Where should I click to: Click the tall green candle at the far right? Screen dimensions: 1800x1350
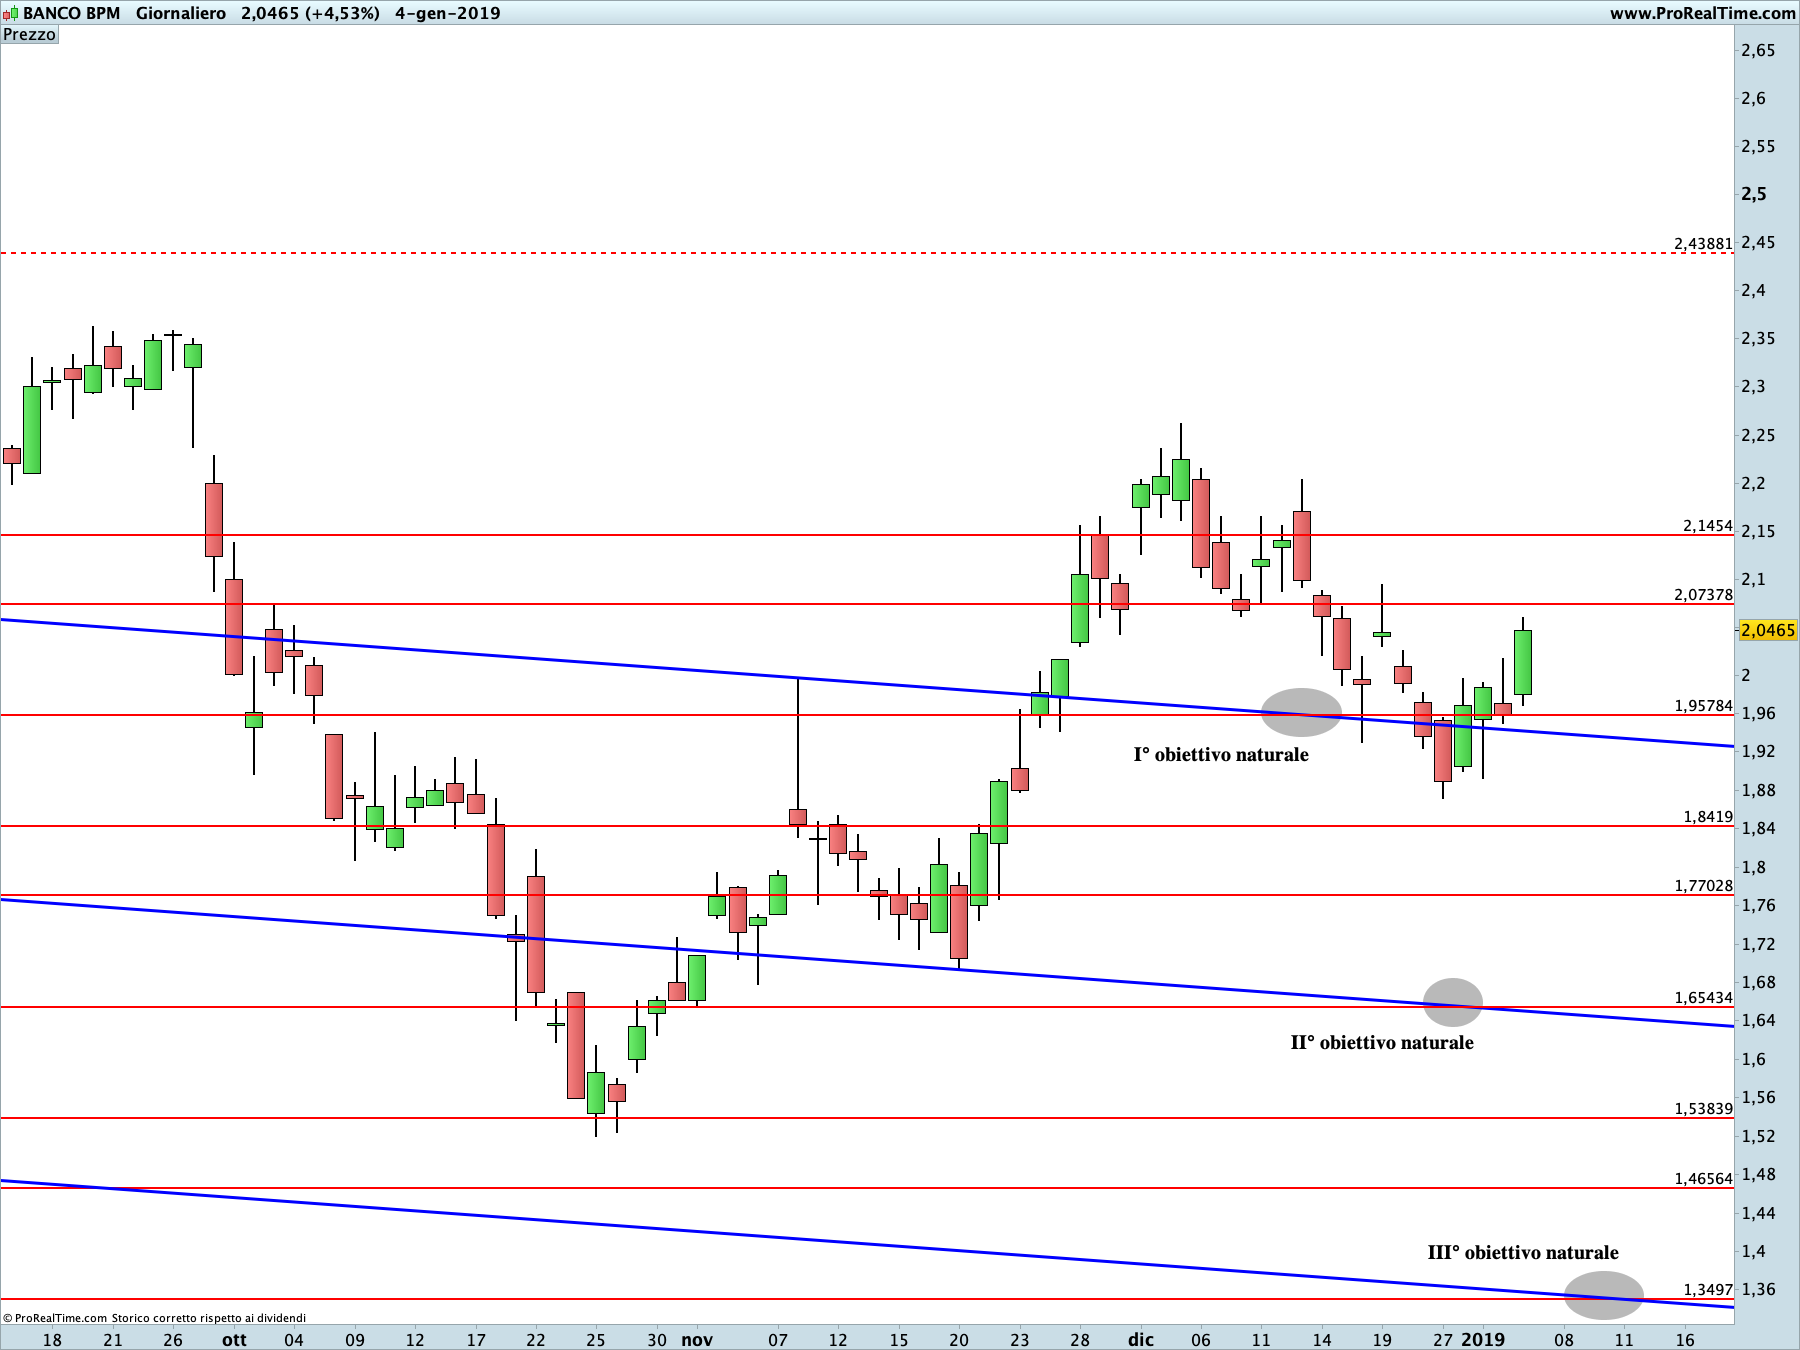1523,662
